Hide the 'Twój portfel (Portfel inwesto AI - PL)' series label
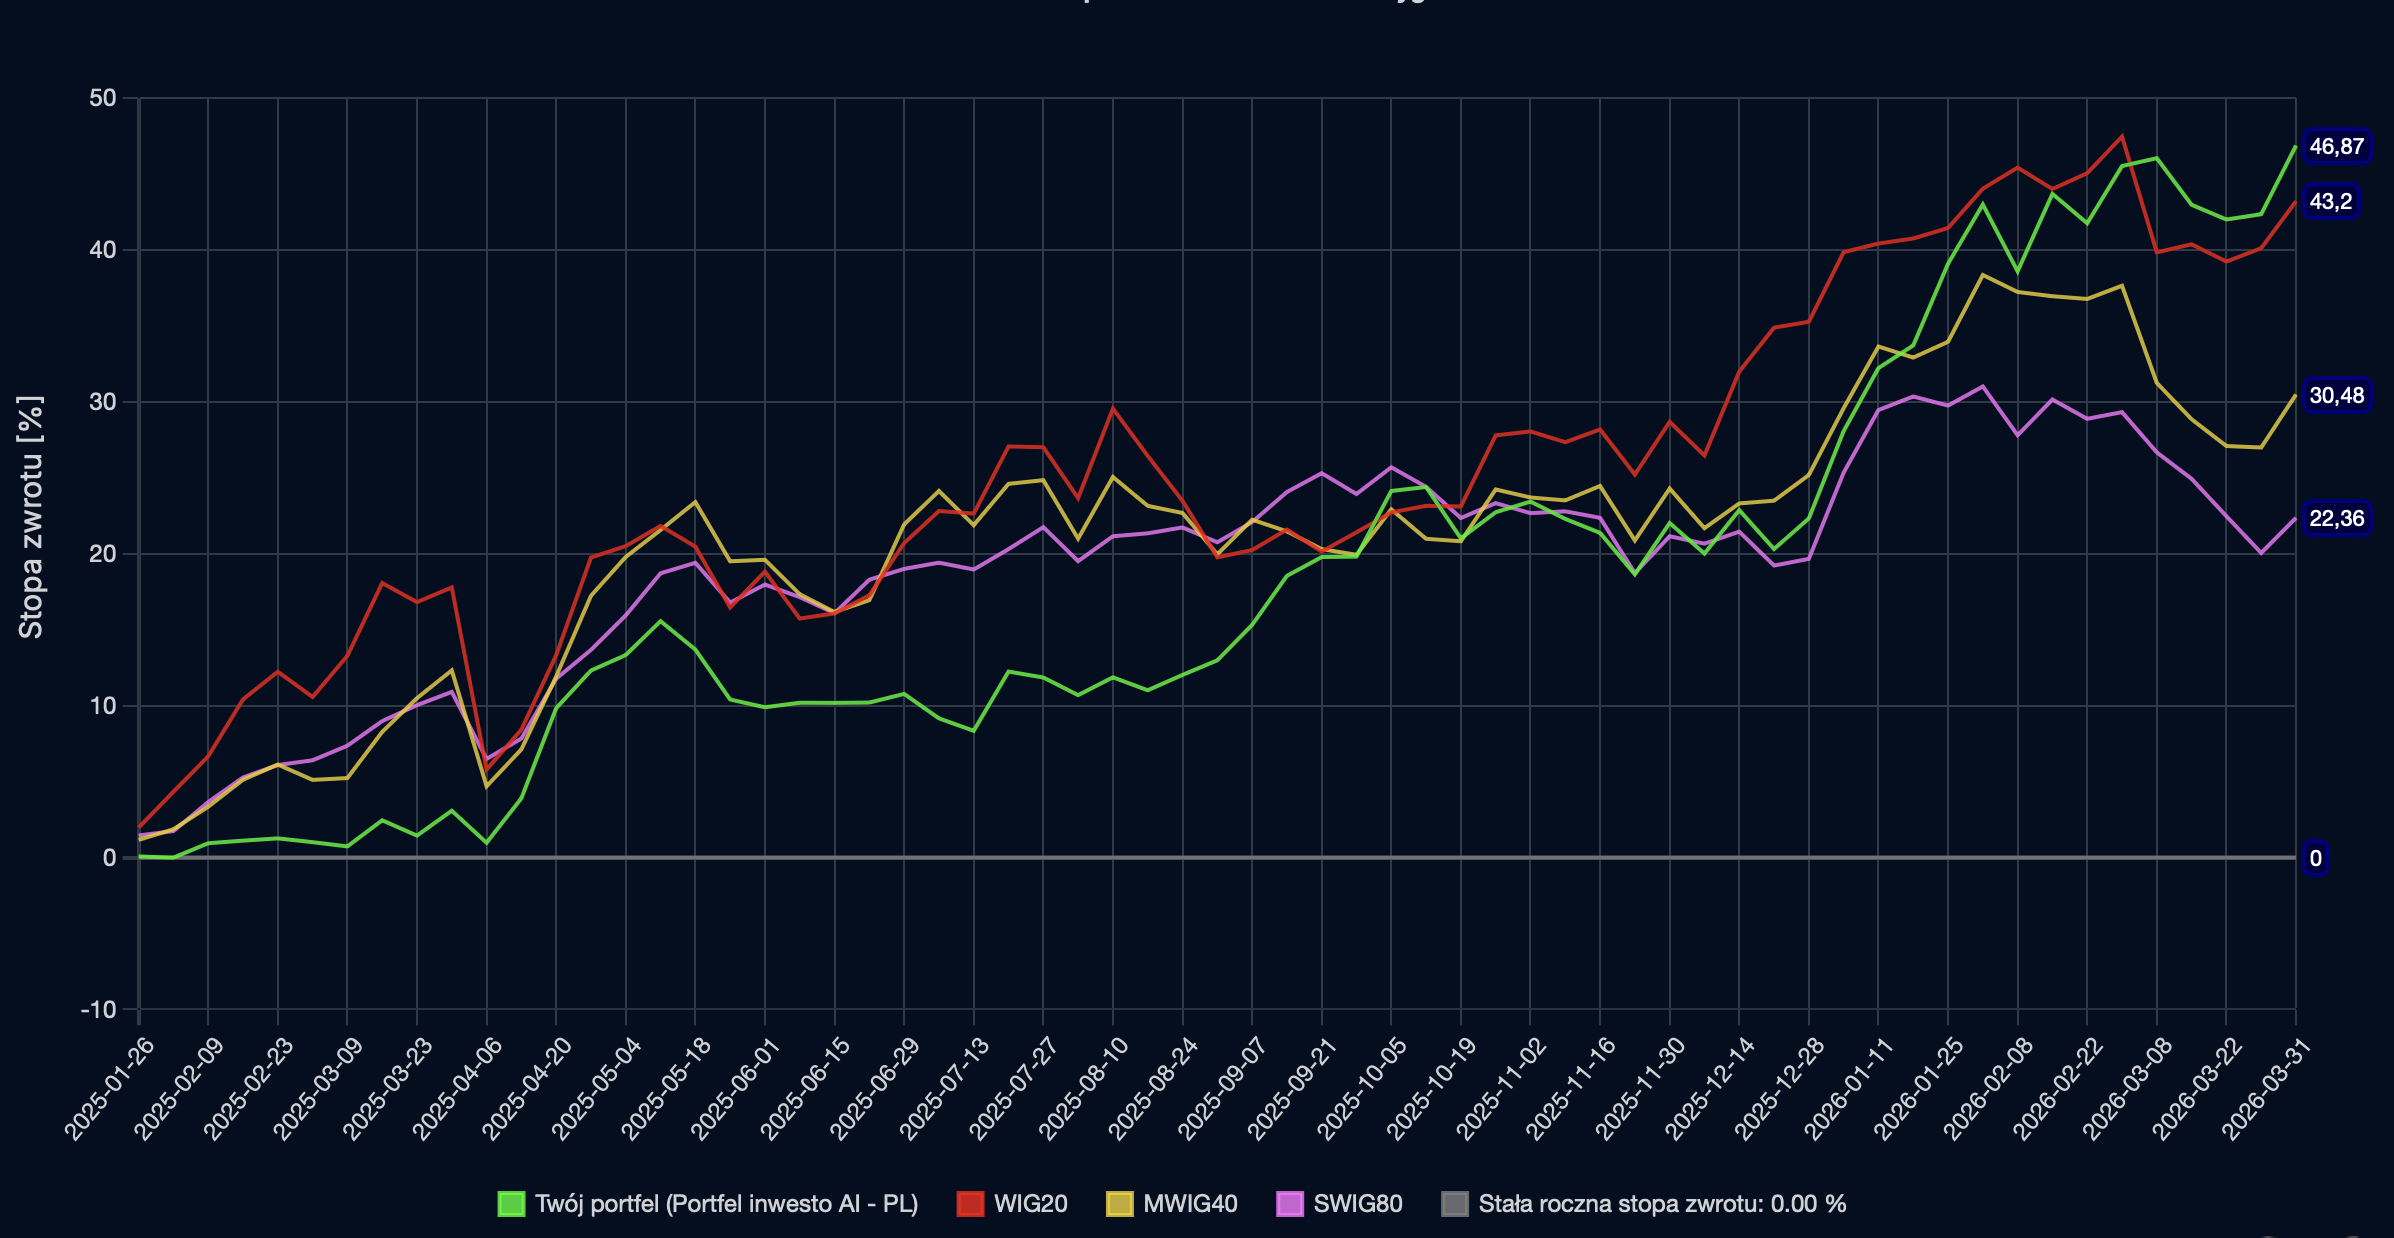Viewport: 2394px width, 1238px height. pos(726,1204)
